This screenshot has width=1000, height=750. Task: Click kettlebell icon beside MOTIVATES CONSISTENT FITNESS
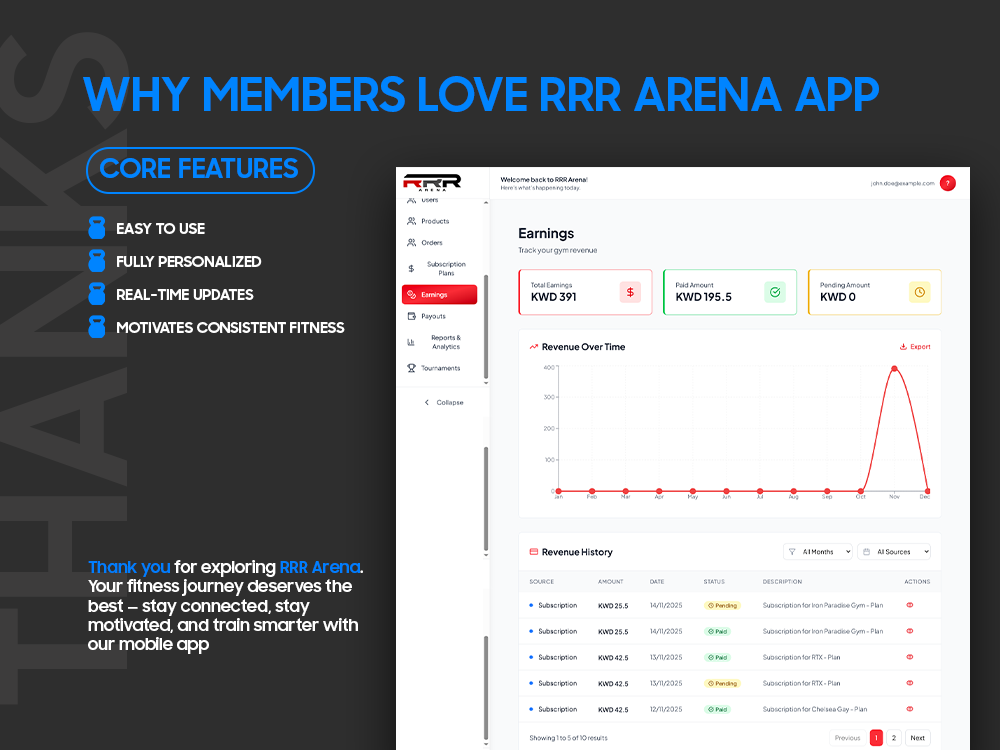(x=97, y=327)
